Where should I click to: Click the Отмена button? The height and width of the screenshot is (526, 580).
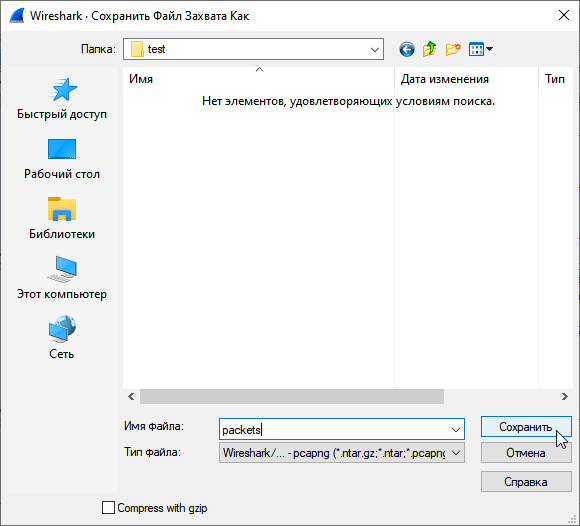click(526, 453)
